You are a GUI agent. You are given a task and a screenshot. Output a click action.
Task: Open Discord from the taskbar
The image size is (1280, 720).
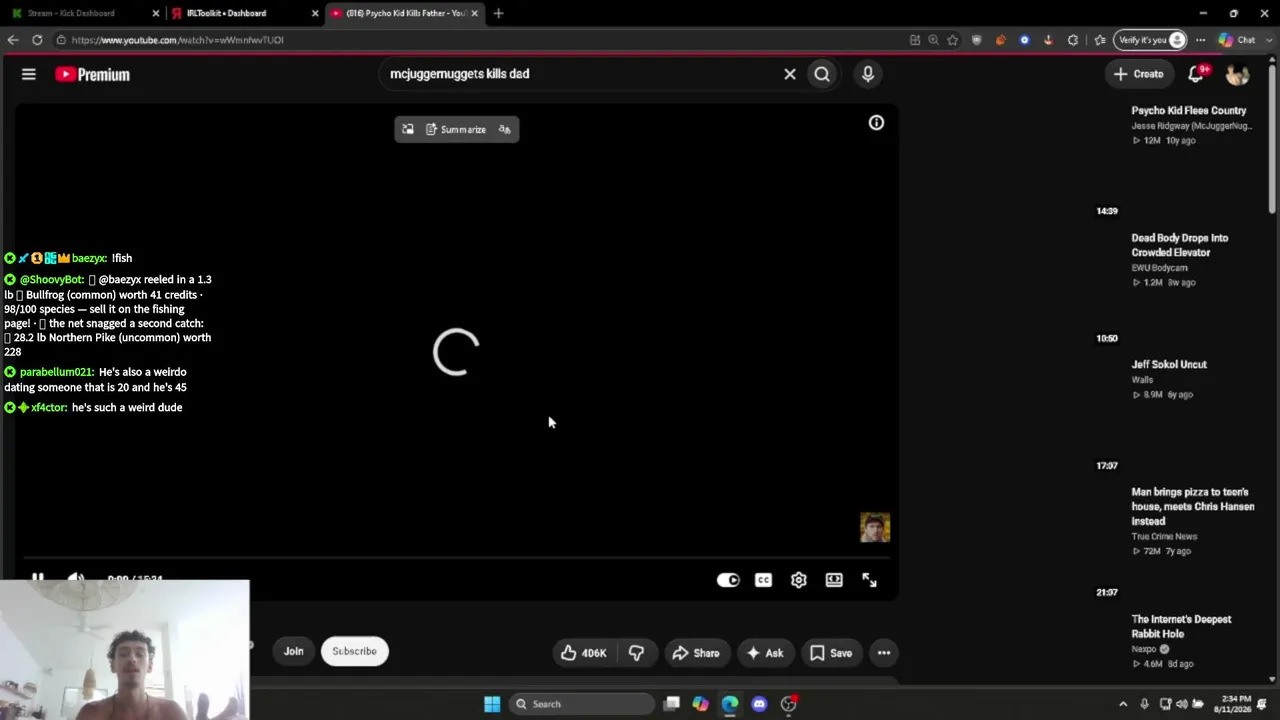(x=759, y=704)
